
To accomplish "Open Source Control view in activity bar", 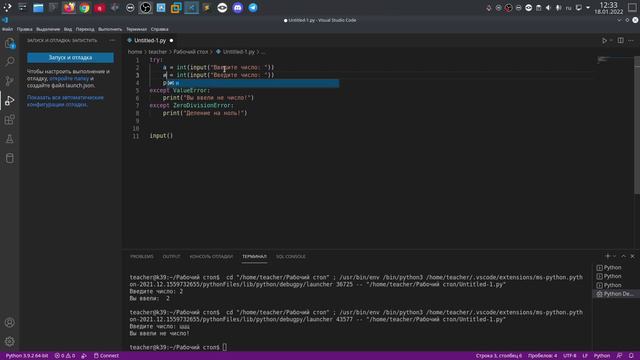I will tap(9, 81).
